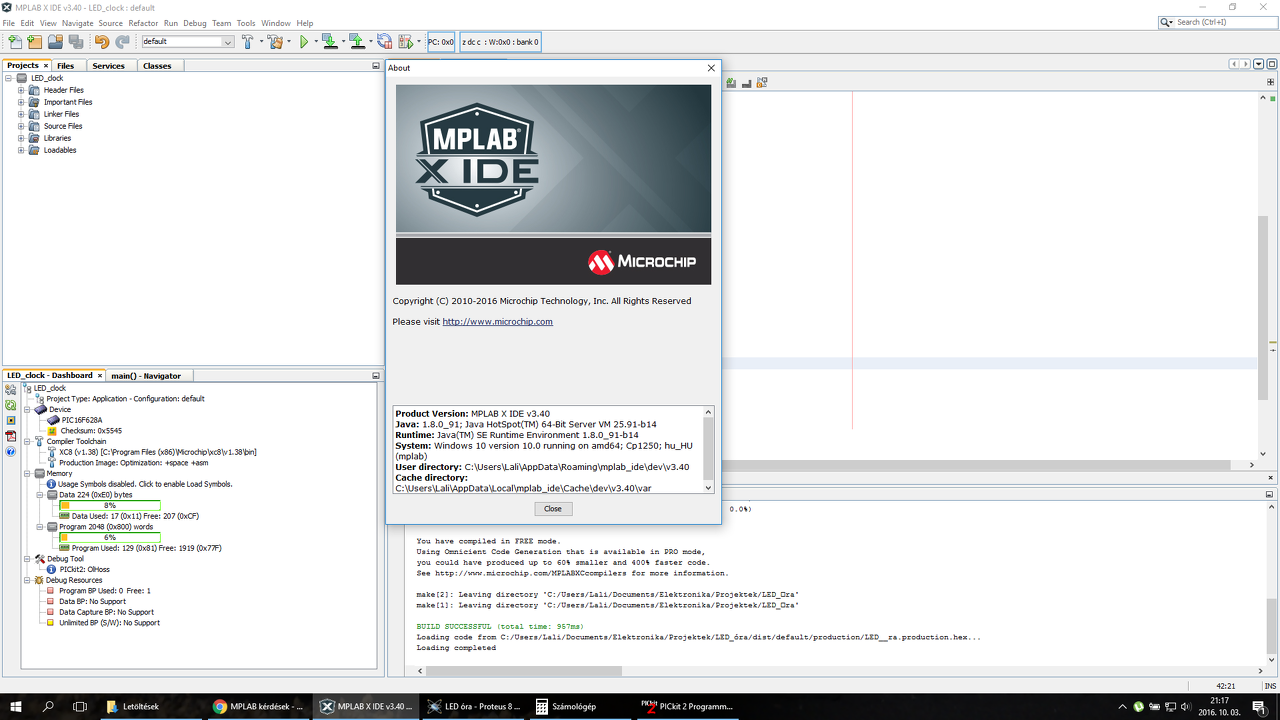1280x720 pixels.
Task: Click the New File toolbar icon
Action: 15,42
